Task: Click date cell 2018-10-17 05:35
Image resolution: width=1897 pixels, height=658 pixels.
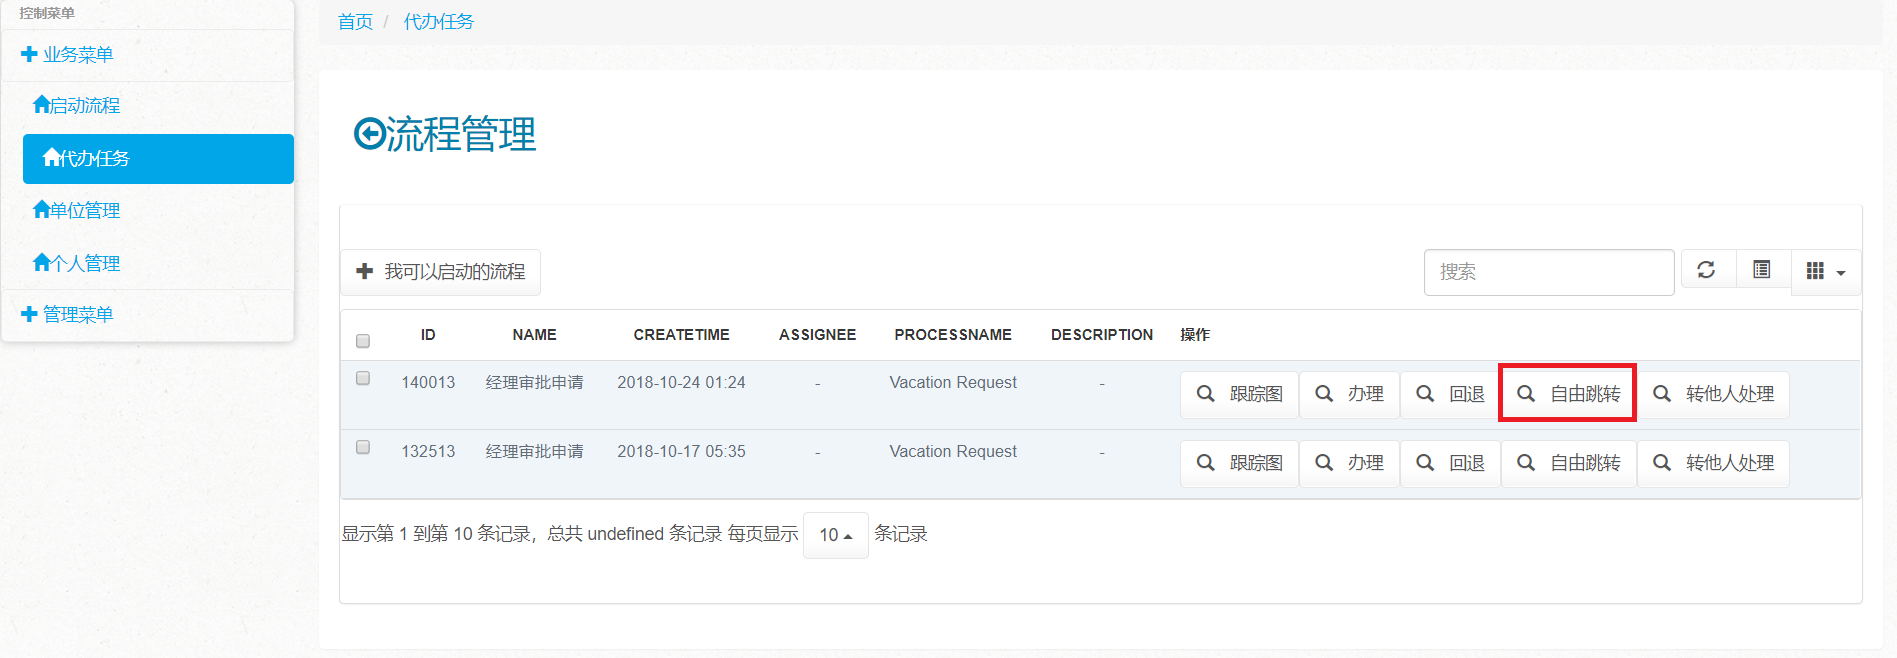Action: 681,451
